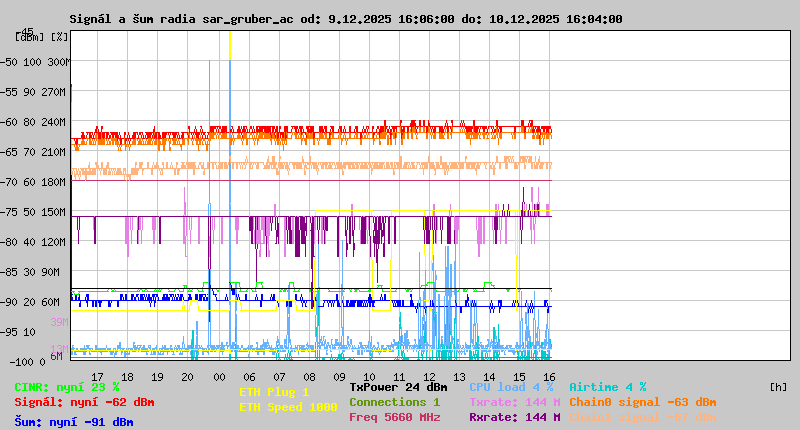Select the 'CINR: nyní 23 %' legend entry
The image size is (800, 430).
pos(67,387)
